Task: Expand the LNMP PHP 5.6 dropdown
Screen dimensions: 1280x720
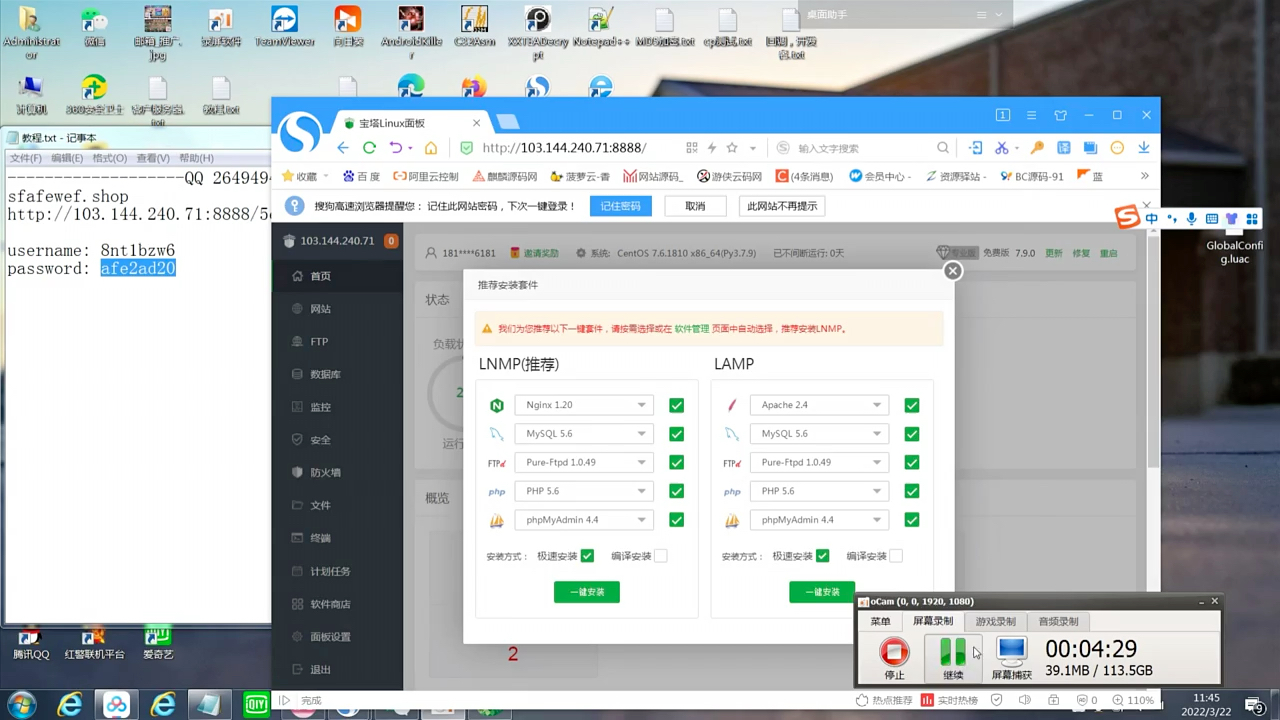Action: [584, 491]
